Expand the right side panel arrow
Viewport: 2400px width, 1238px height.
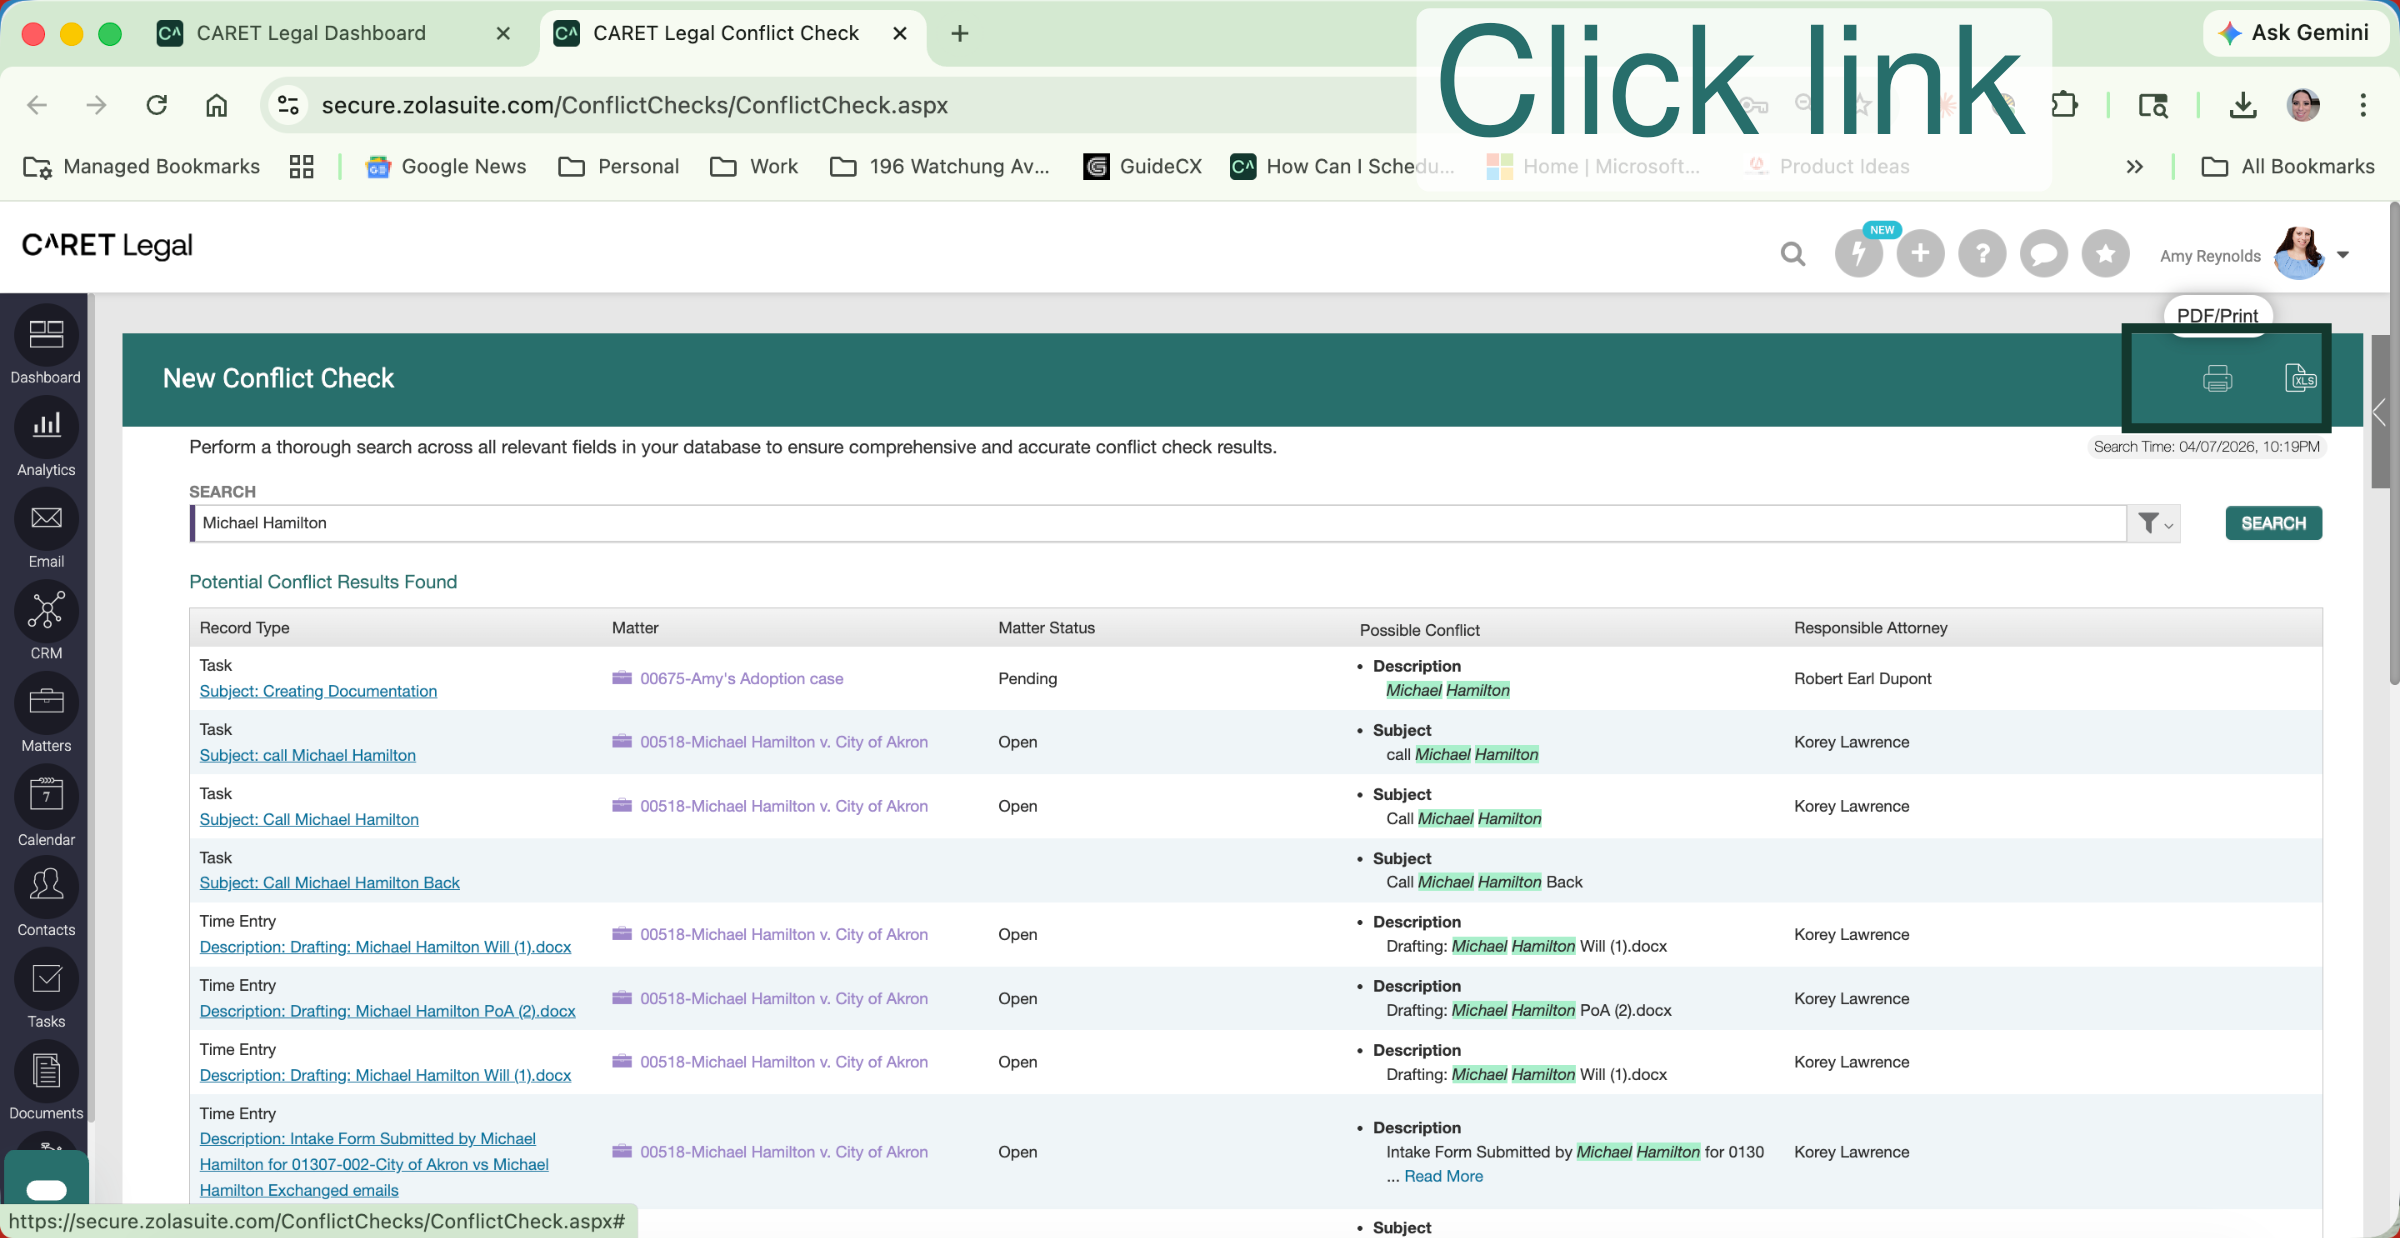(x=2379, y=412)
